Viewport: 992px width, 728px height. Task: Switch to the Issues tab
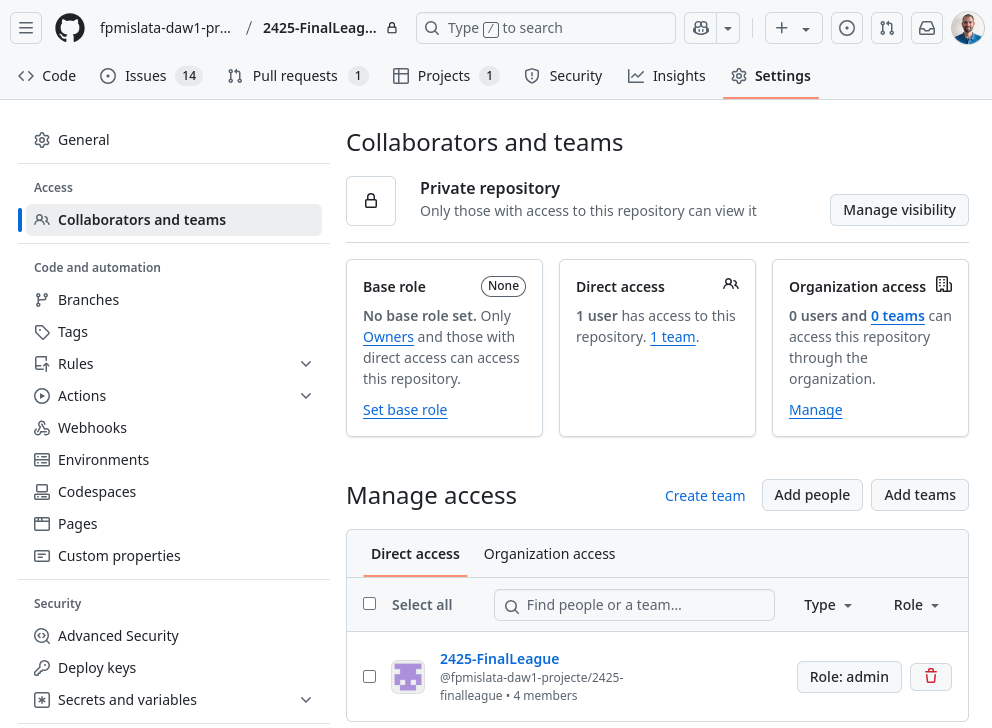point(151,76)
